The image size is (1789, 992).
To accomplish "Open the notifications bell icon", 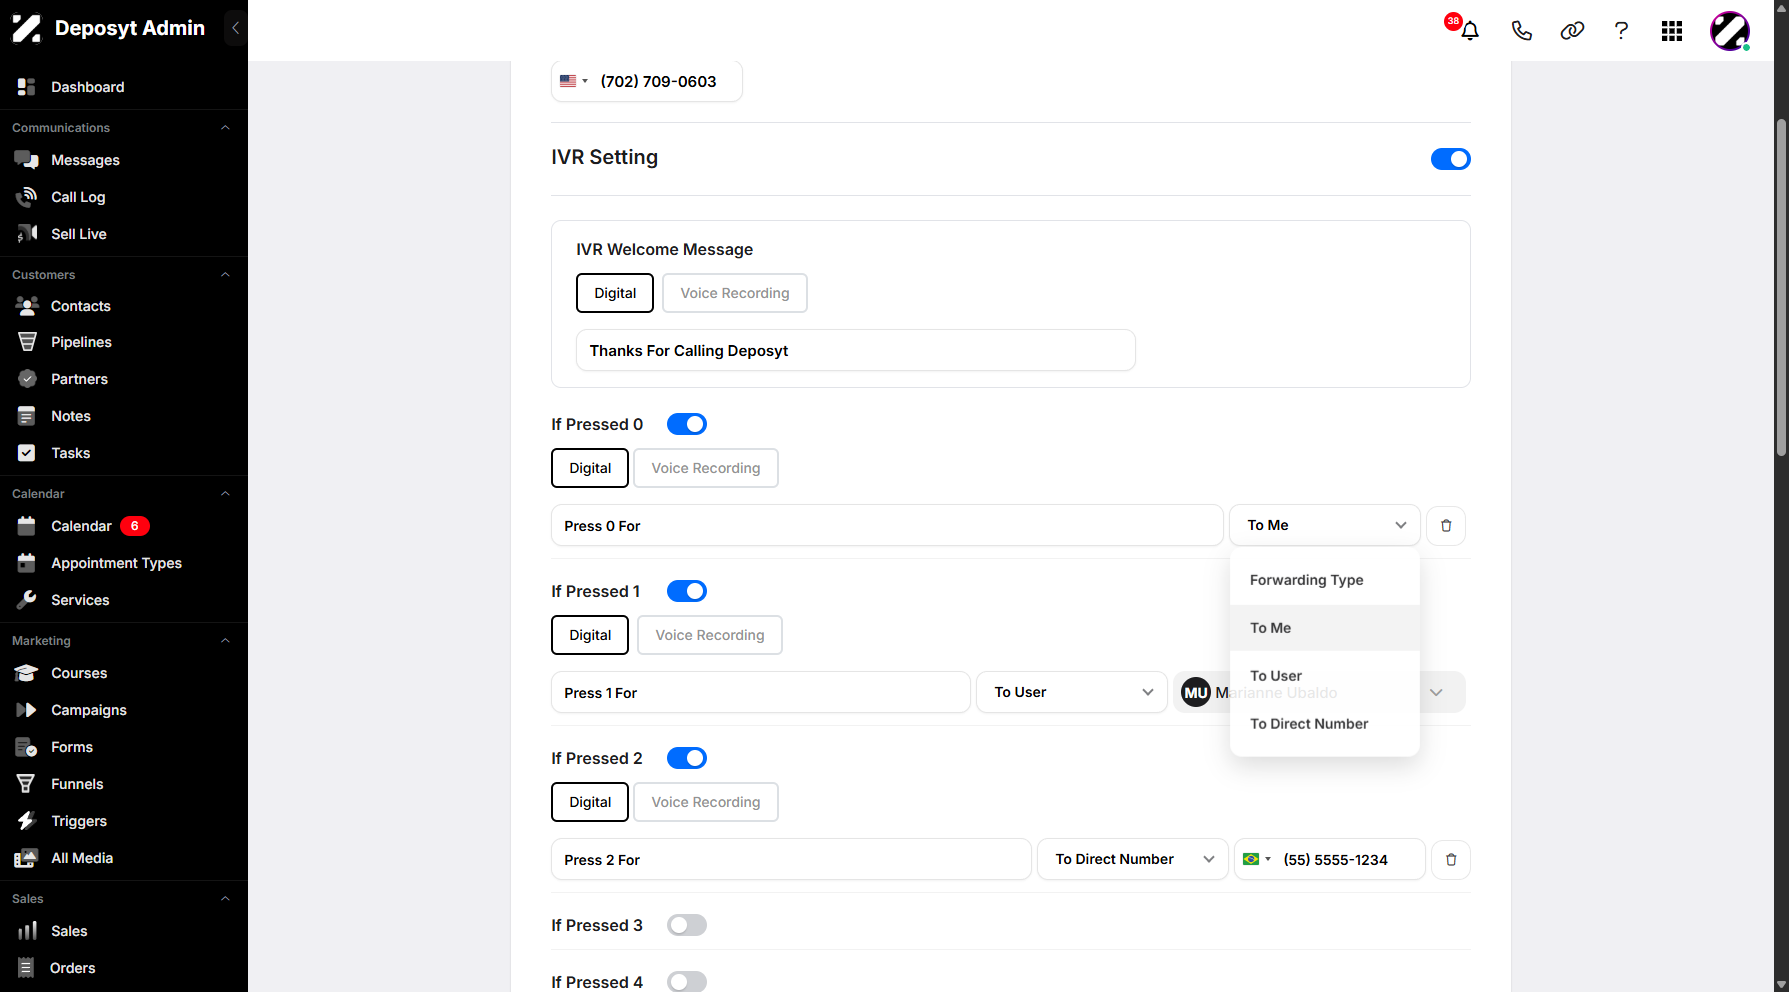I will (x=1469, y=31).
